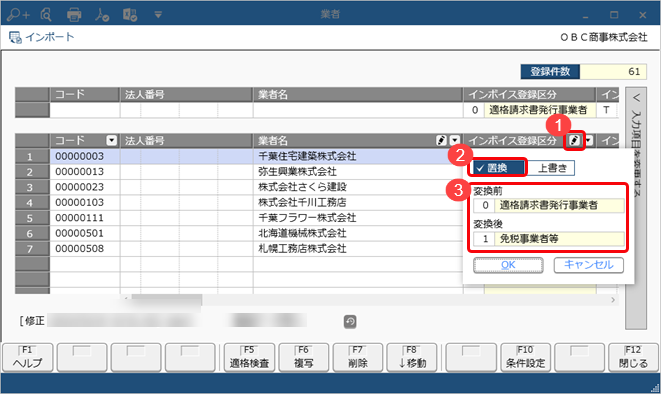Click the horizontal scrollbar thumb
Screen dimensions: 661x394
pos(167,300)
